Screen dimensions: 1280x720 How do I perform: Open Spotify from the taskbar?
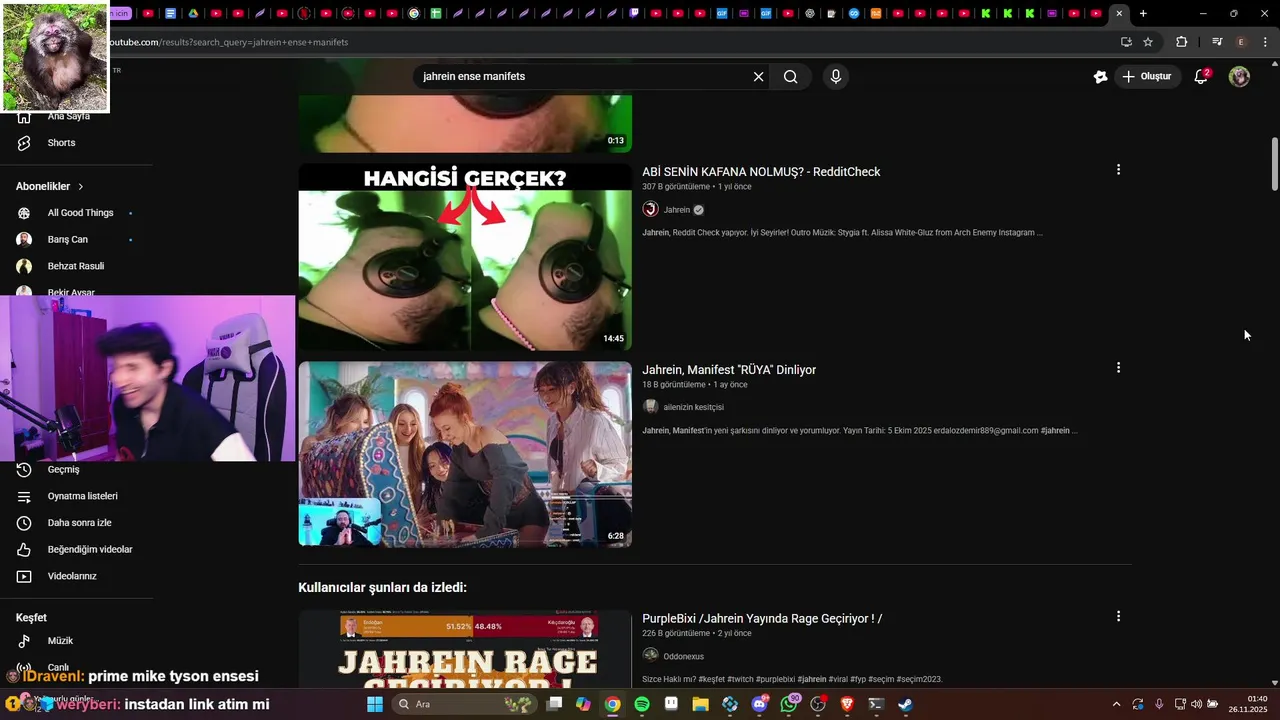click(642, 704)
